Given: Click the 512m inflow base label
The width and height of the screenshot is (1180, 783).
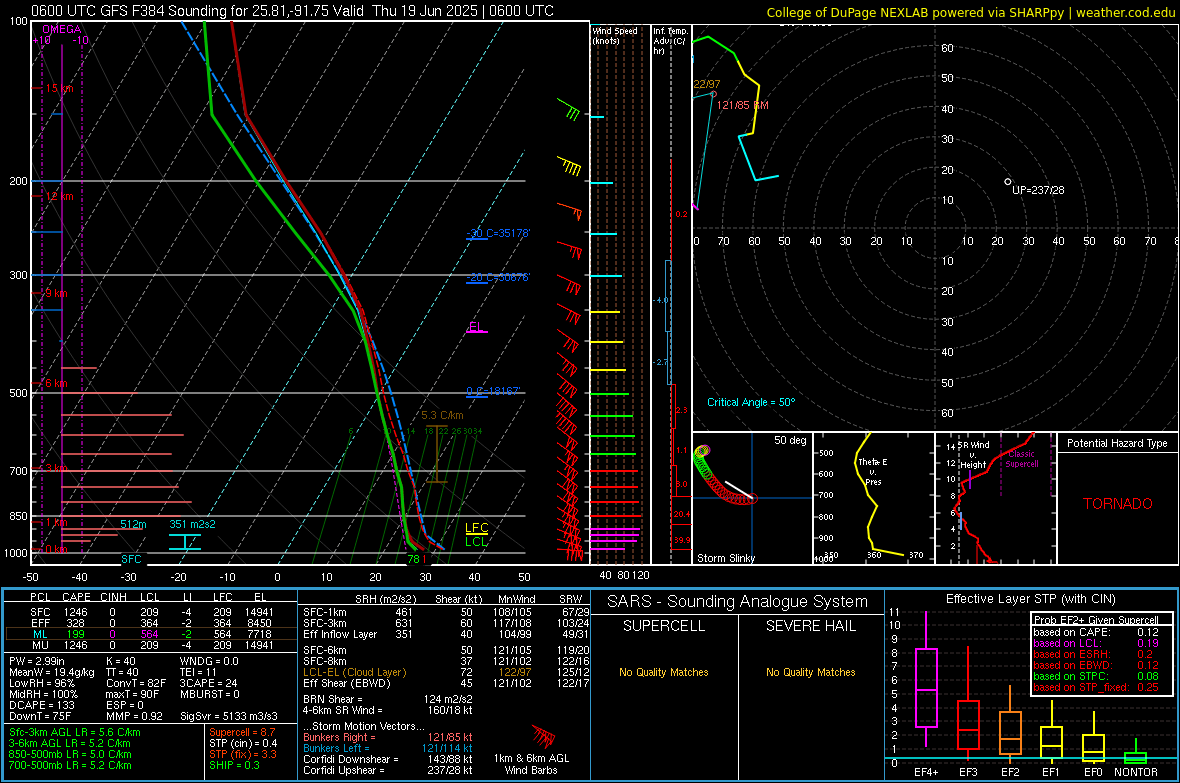Looking at the screenshot, I should [133, 524].
